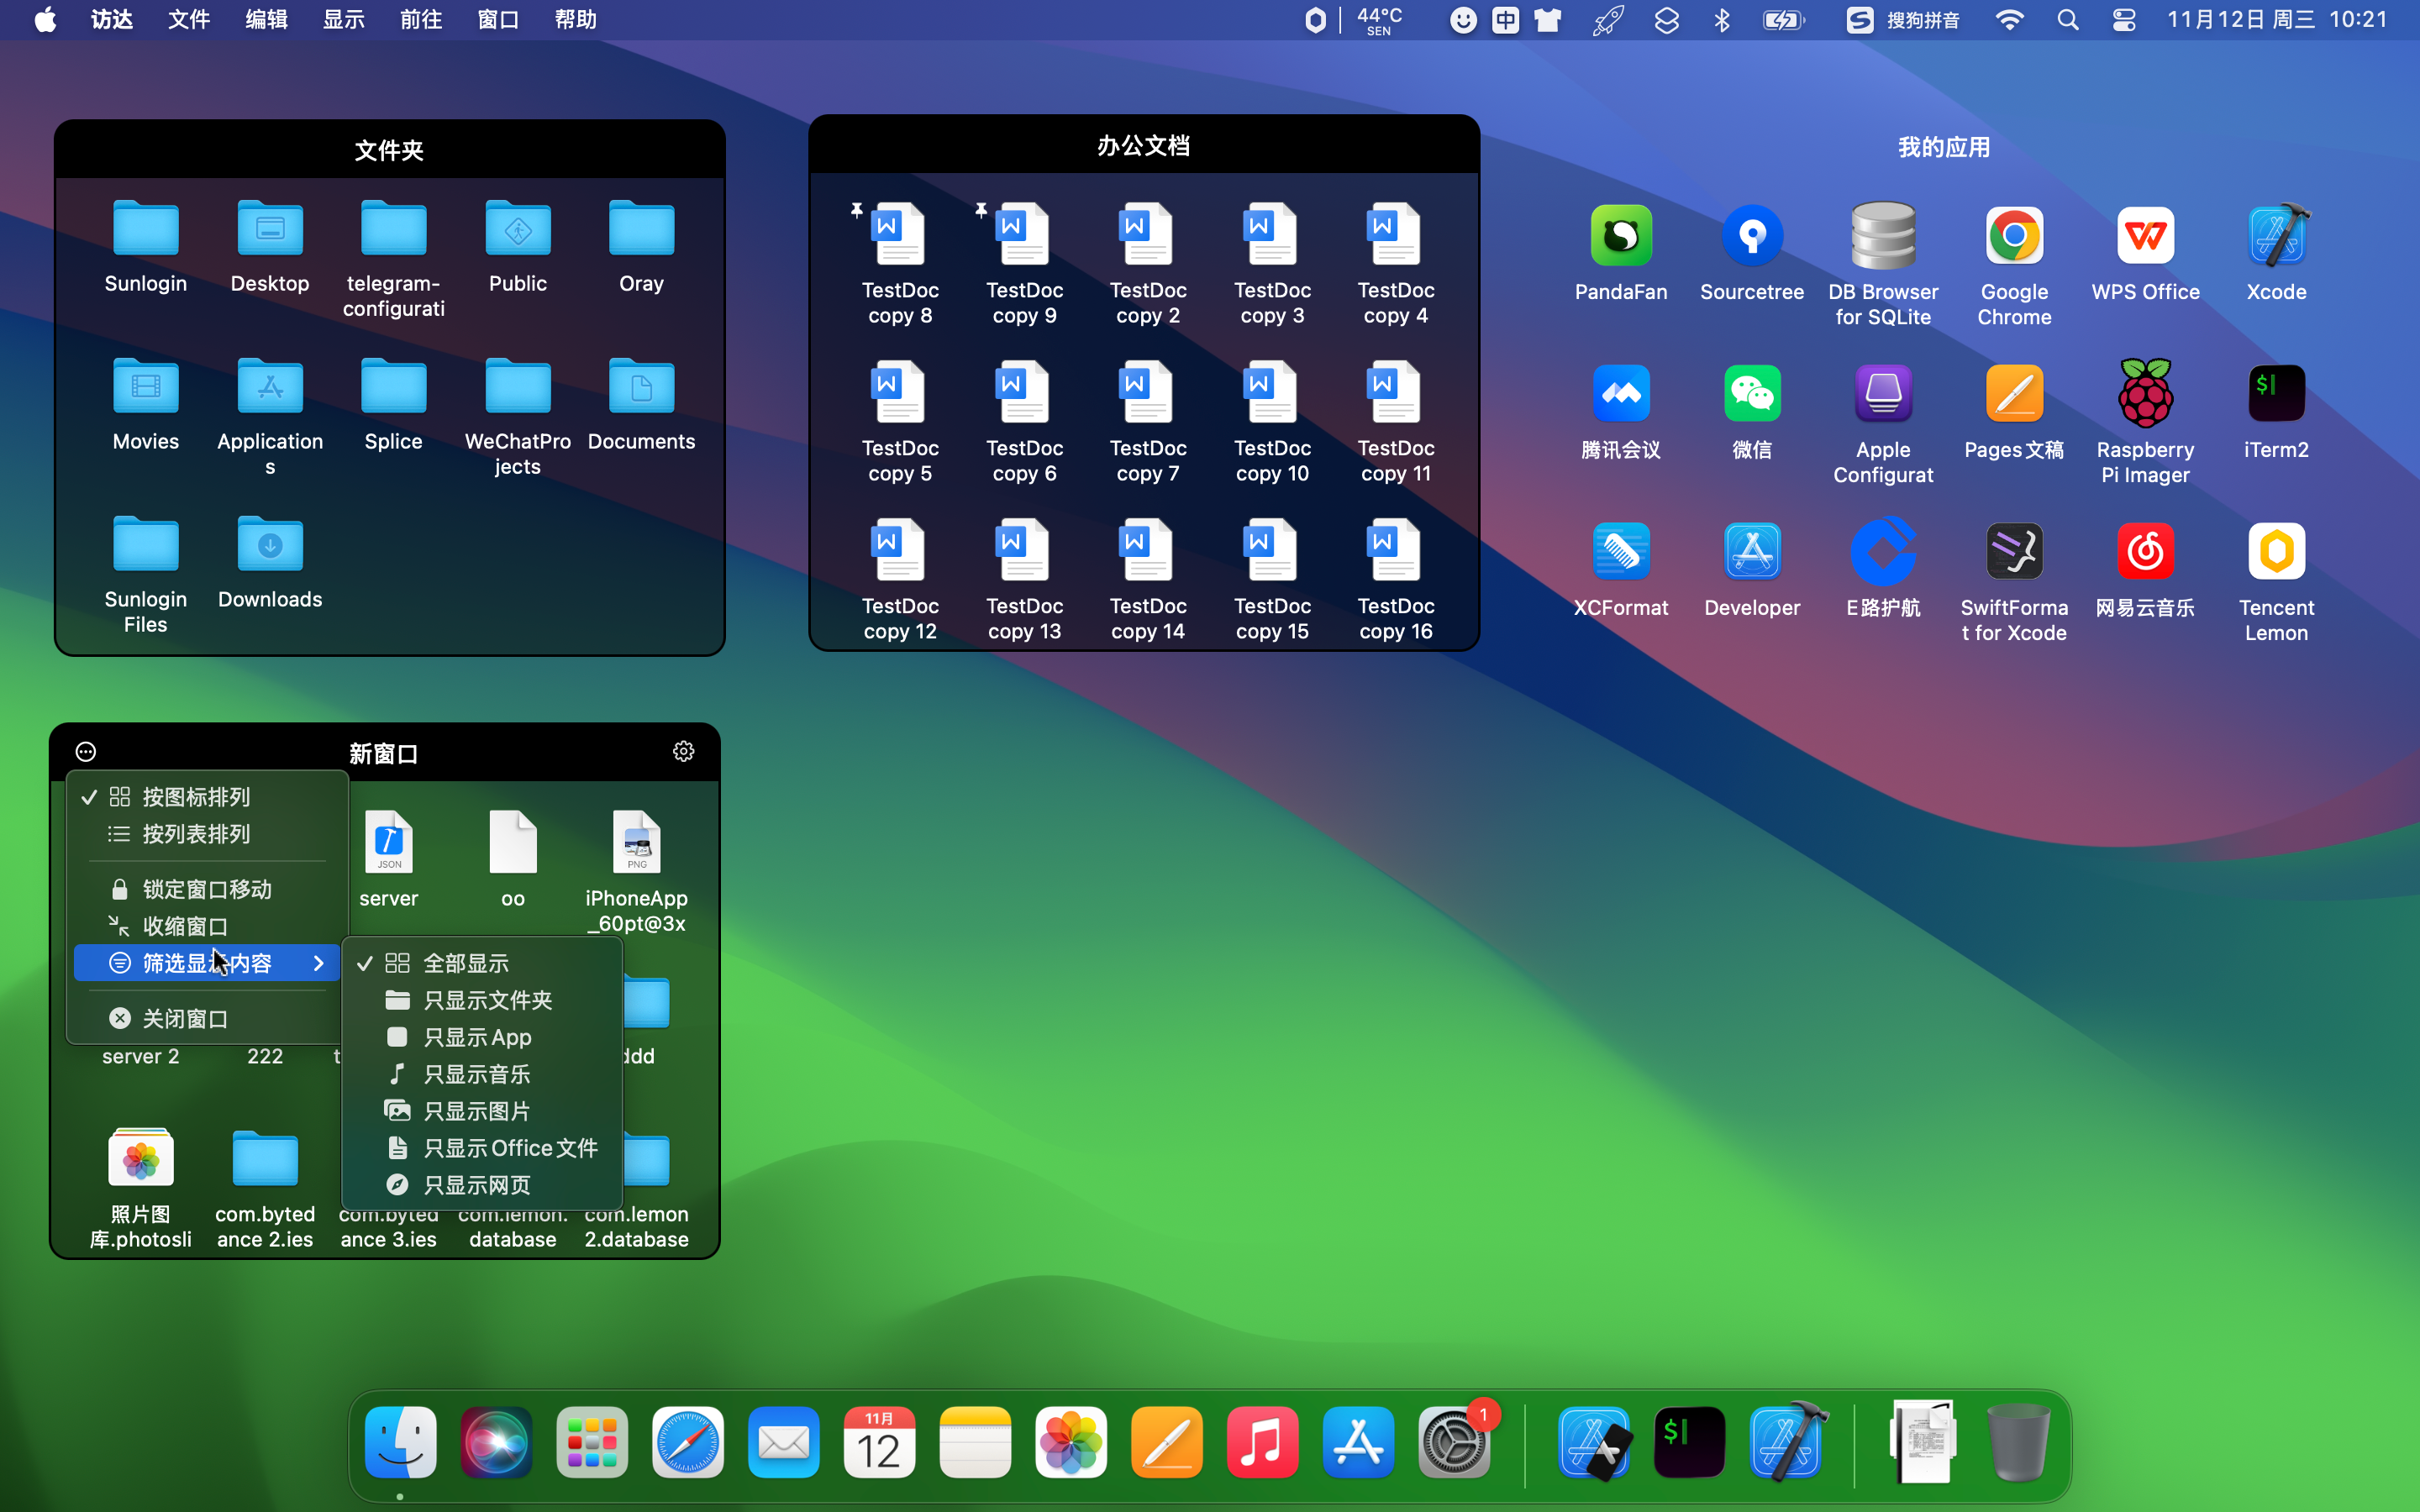The image size is (2420, 1512).
Task: Click 关闭窗口 in the context menu
Action: (185, 1018)
